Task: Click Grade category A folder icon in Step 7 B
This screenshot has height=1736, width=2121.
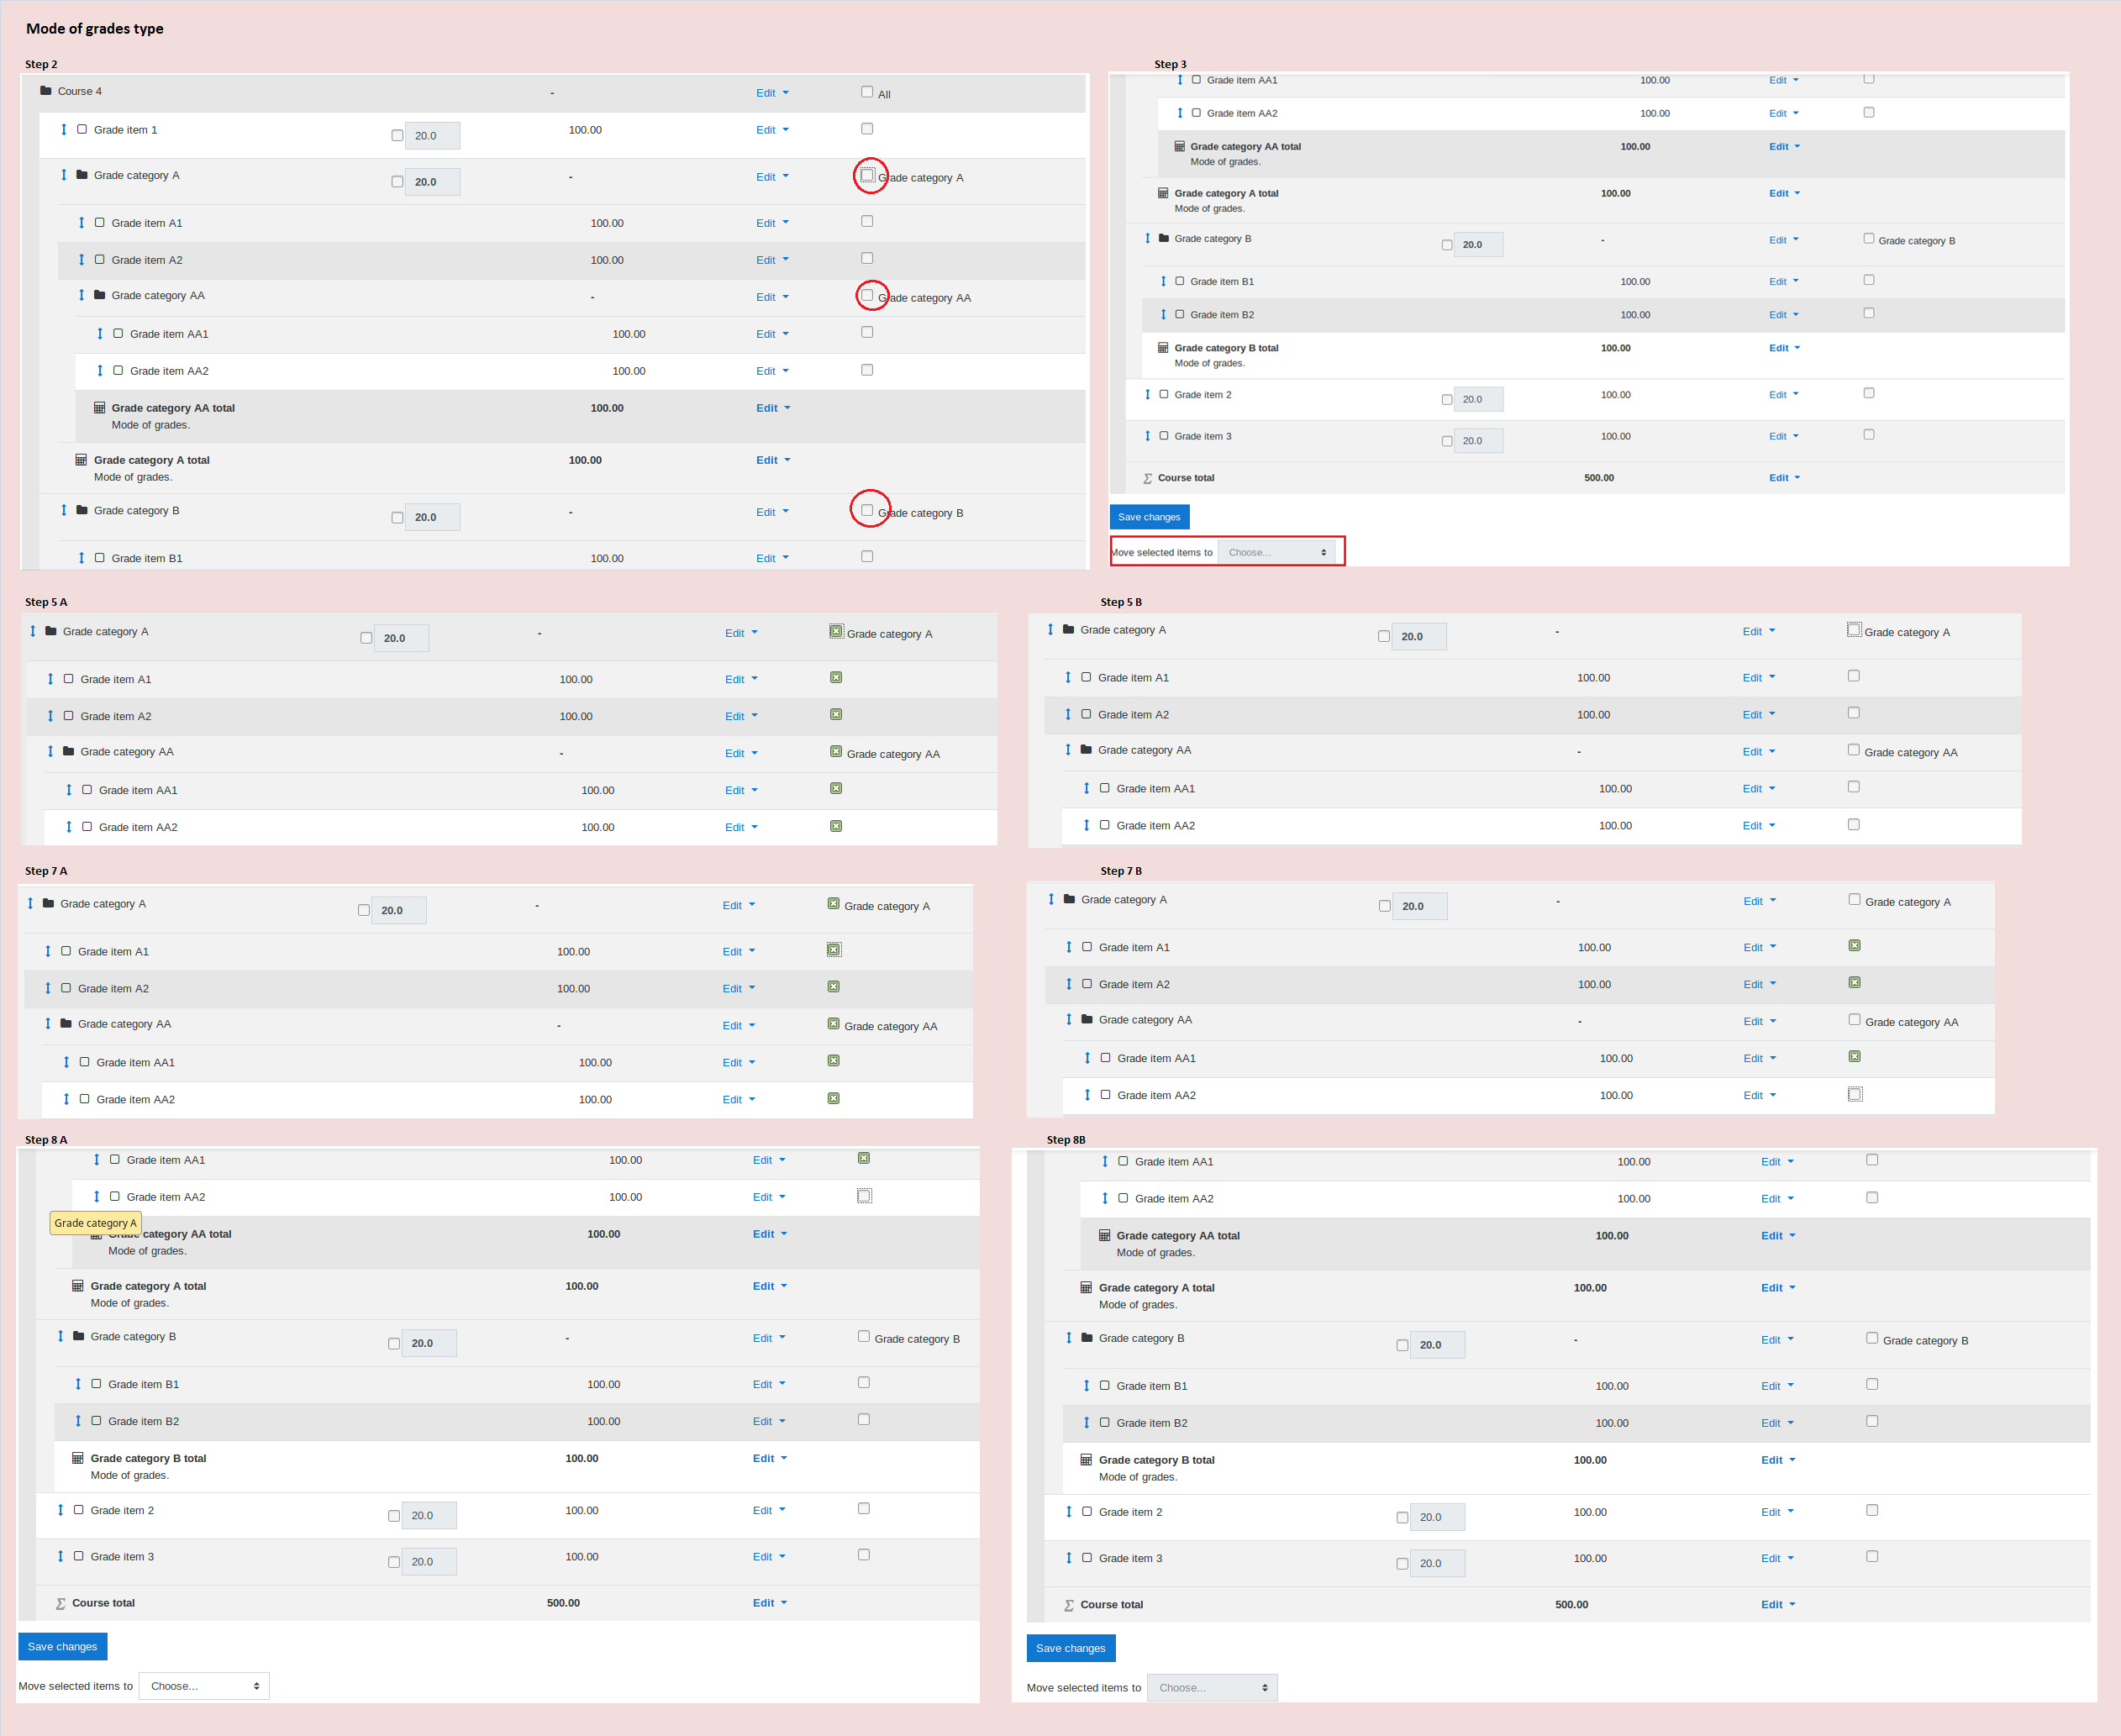Action: (1070, 899)
